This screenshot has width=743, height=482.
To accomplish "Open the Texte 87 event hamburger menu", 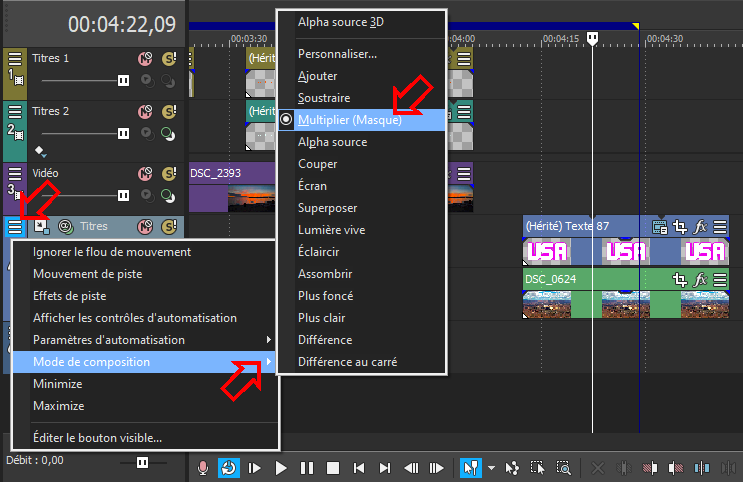I will click(720, 227).
